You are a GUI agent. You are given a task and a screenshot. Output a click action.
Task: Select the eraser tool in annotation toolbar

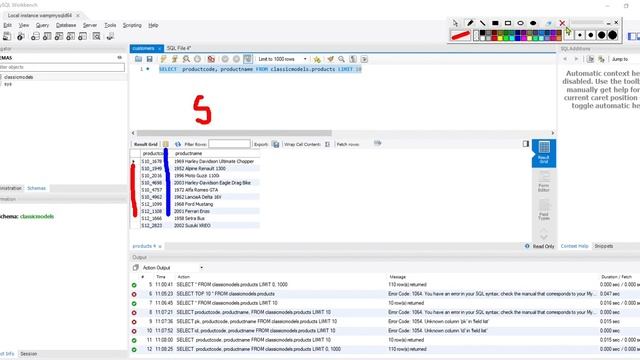pos(549,23)
